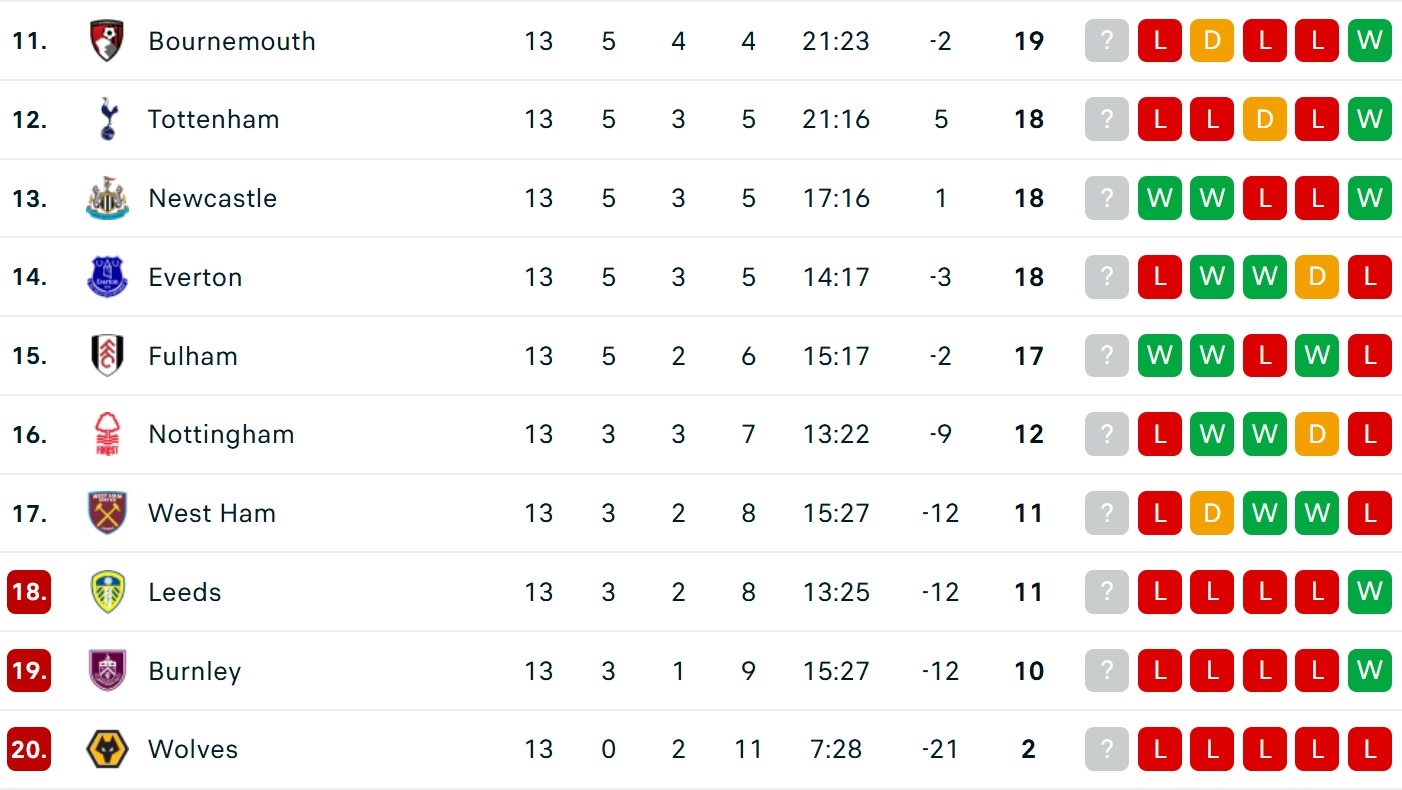
Task: Click the Wolves club crest icon
Action: click(107, 749)
